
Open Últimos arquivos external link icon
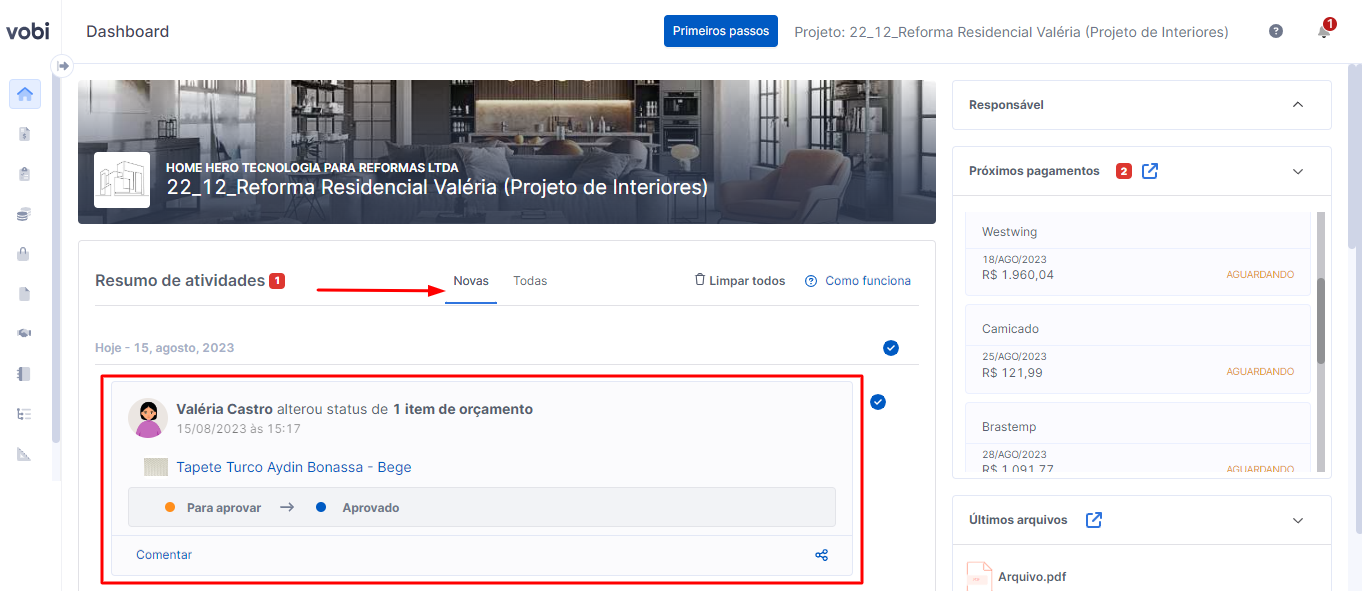tap(1094, 520)
